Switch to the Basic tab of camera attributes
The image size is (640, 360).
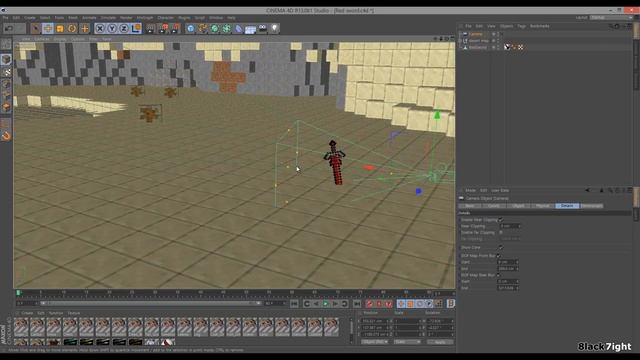[470, 206]
